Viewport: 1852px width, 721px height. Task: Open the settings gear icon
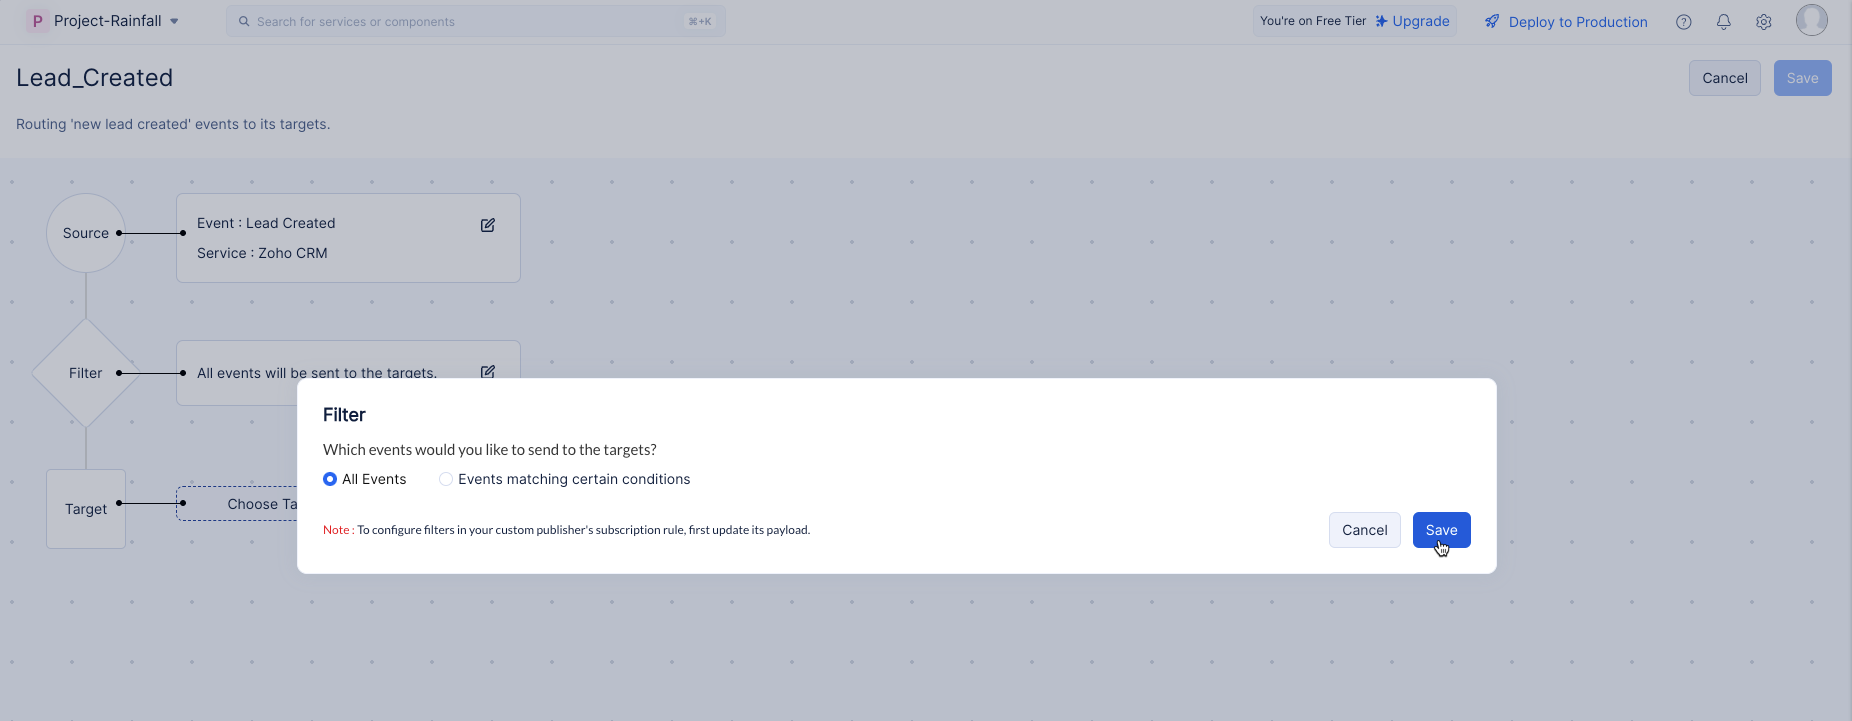click(x=1764, y=22)
